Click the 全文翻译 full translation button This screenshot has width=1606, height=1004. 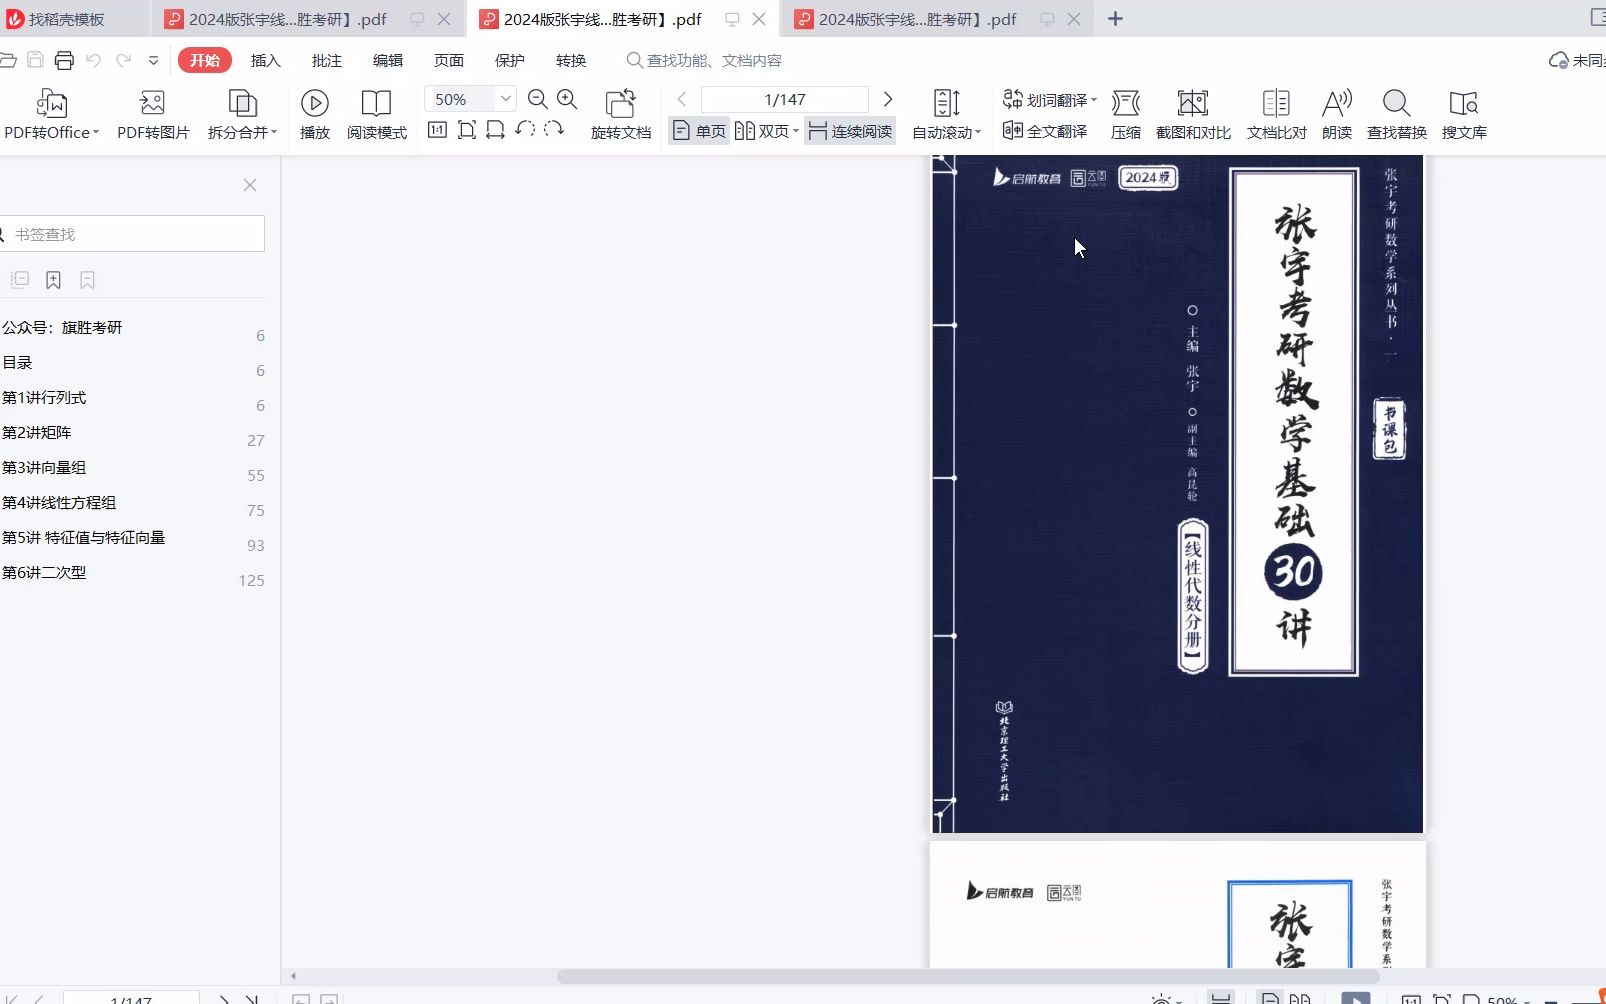coord(1045,131)
